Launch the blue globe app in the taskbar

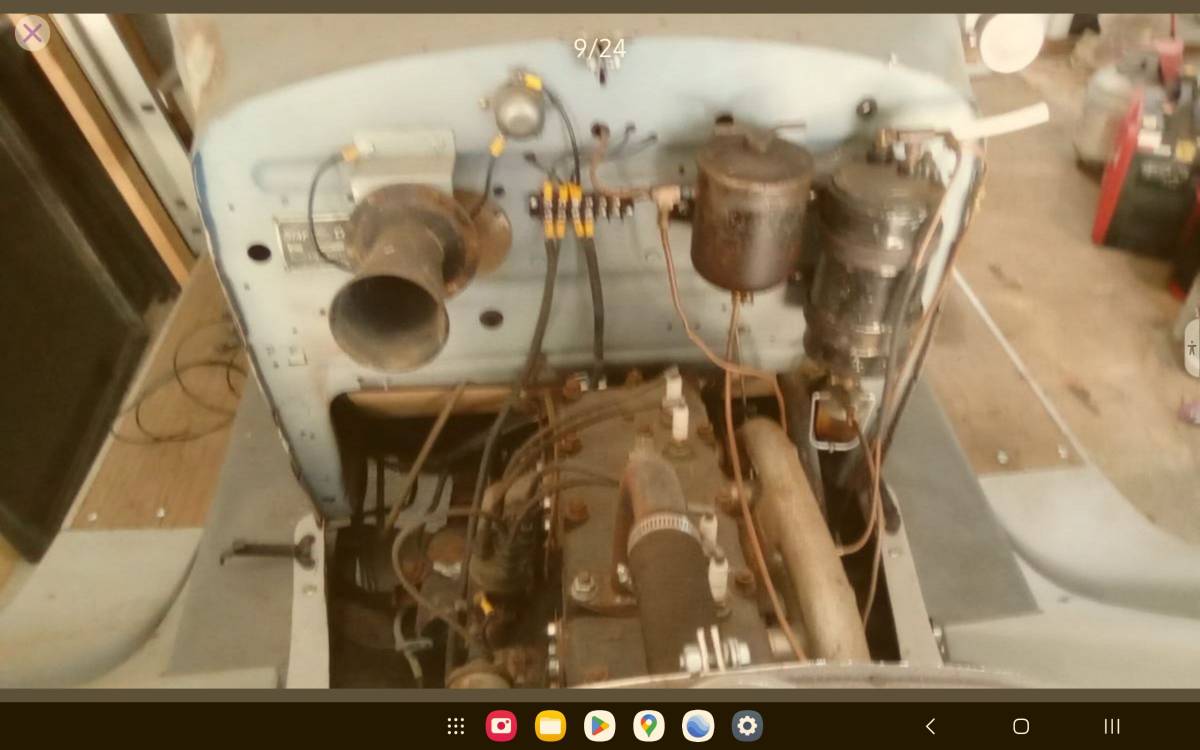pyautogui.click(x=697, y=726)
